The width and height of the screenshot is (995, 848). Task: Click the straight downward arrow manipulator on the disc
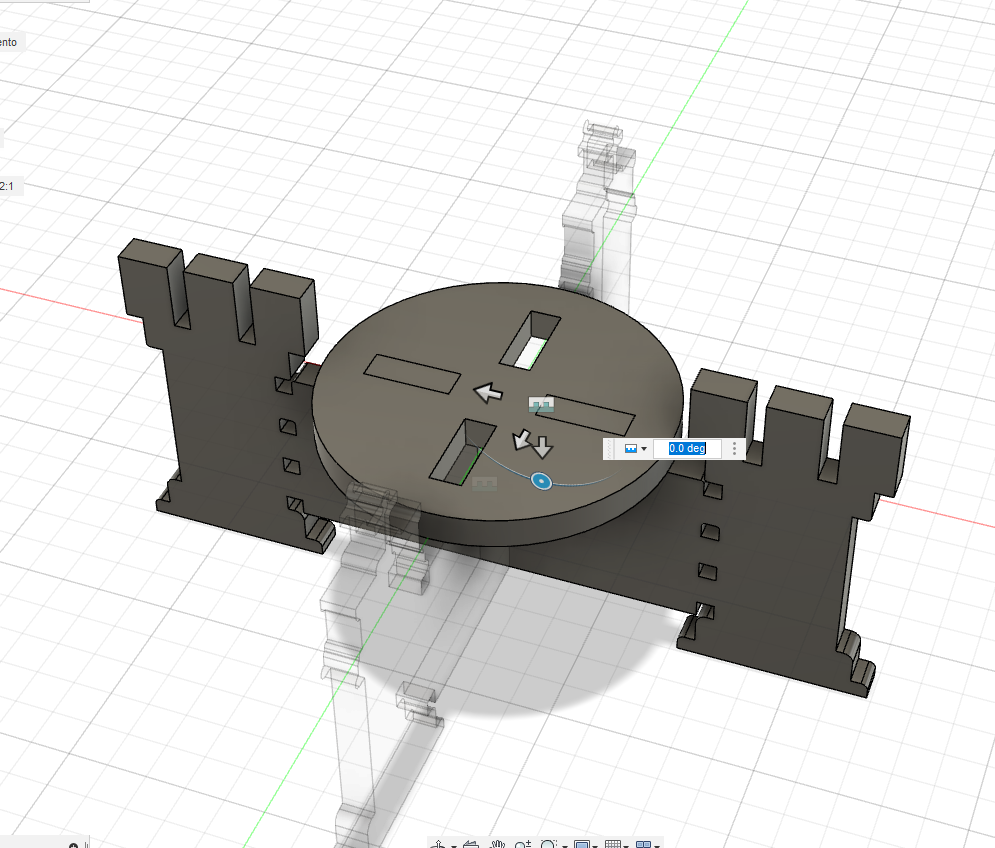[542, 447]
